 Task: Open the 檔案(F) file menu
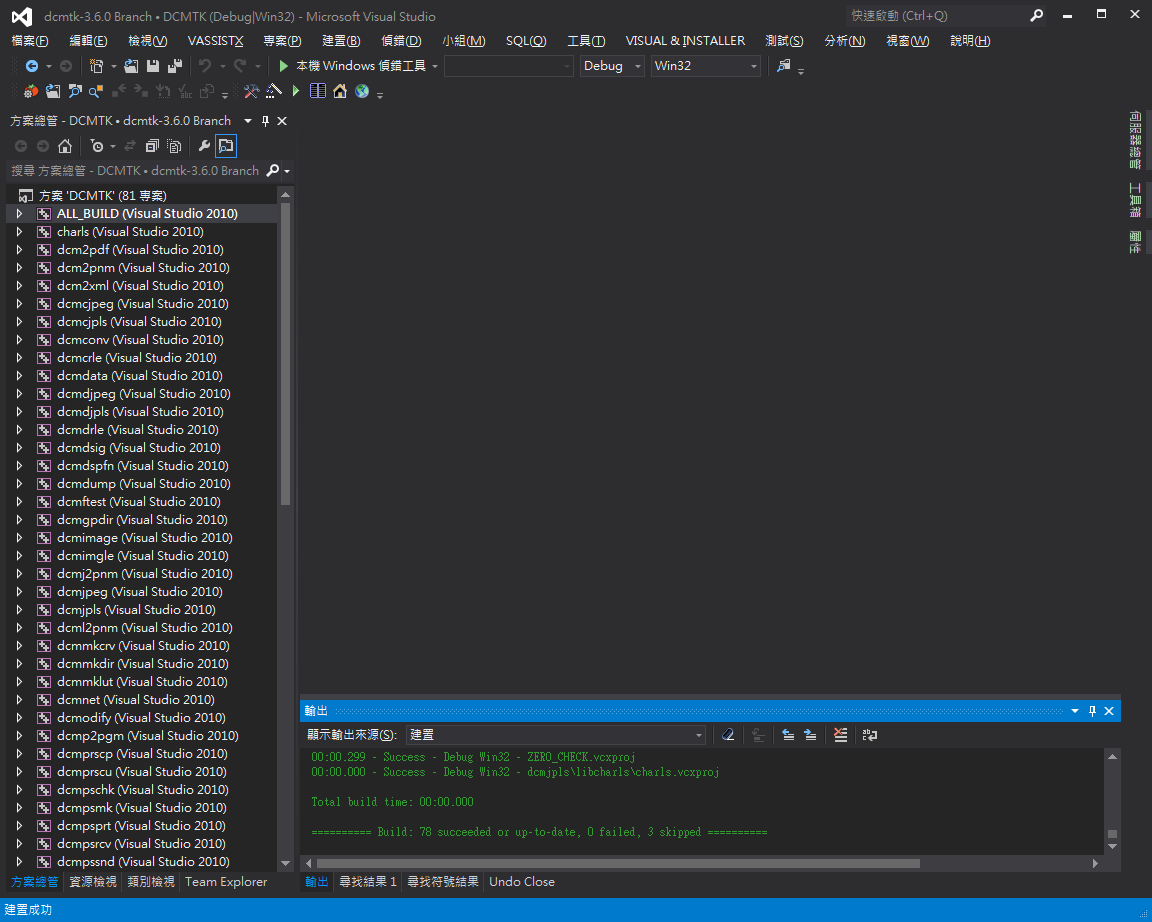30,41
